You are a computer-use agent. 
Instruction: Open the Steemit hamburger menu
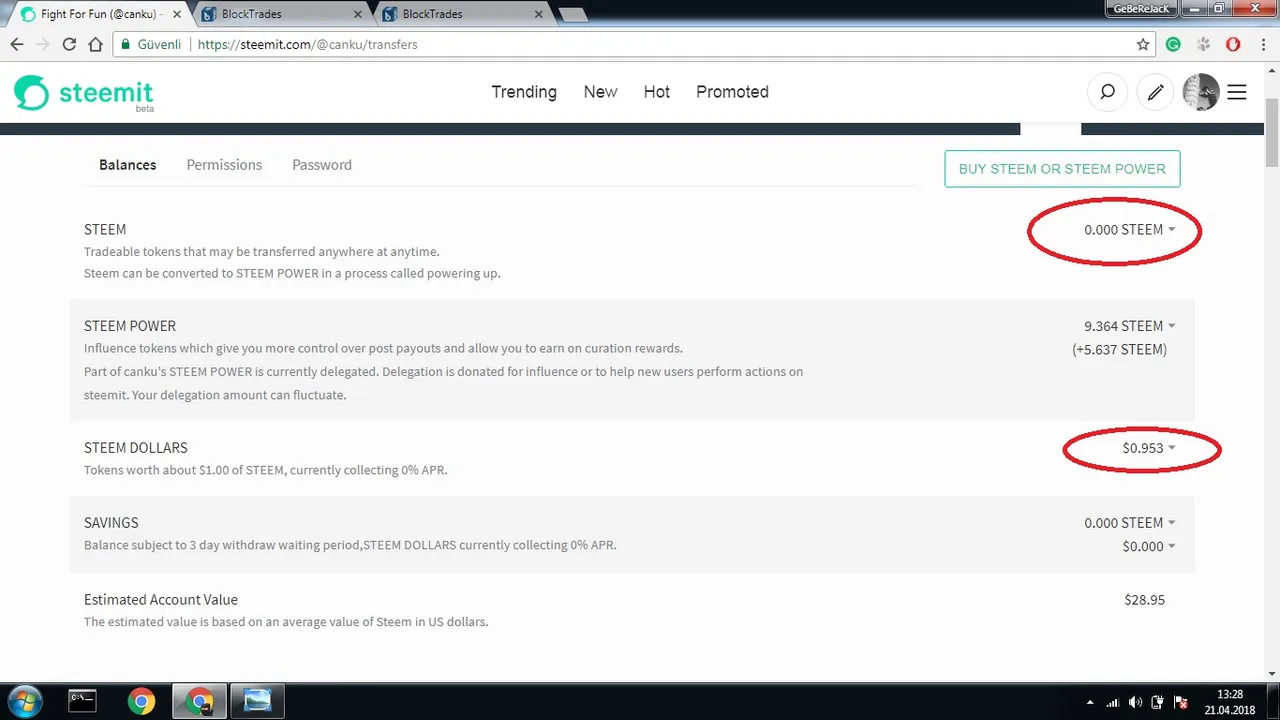click(1237, 92)
